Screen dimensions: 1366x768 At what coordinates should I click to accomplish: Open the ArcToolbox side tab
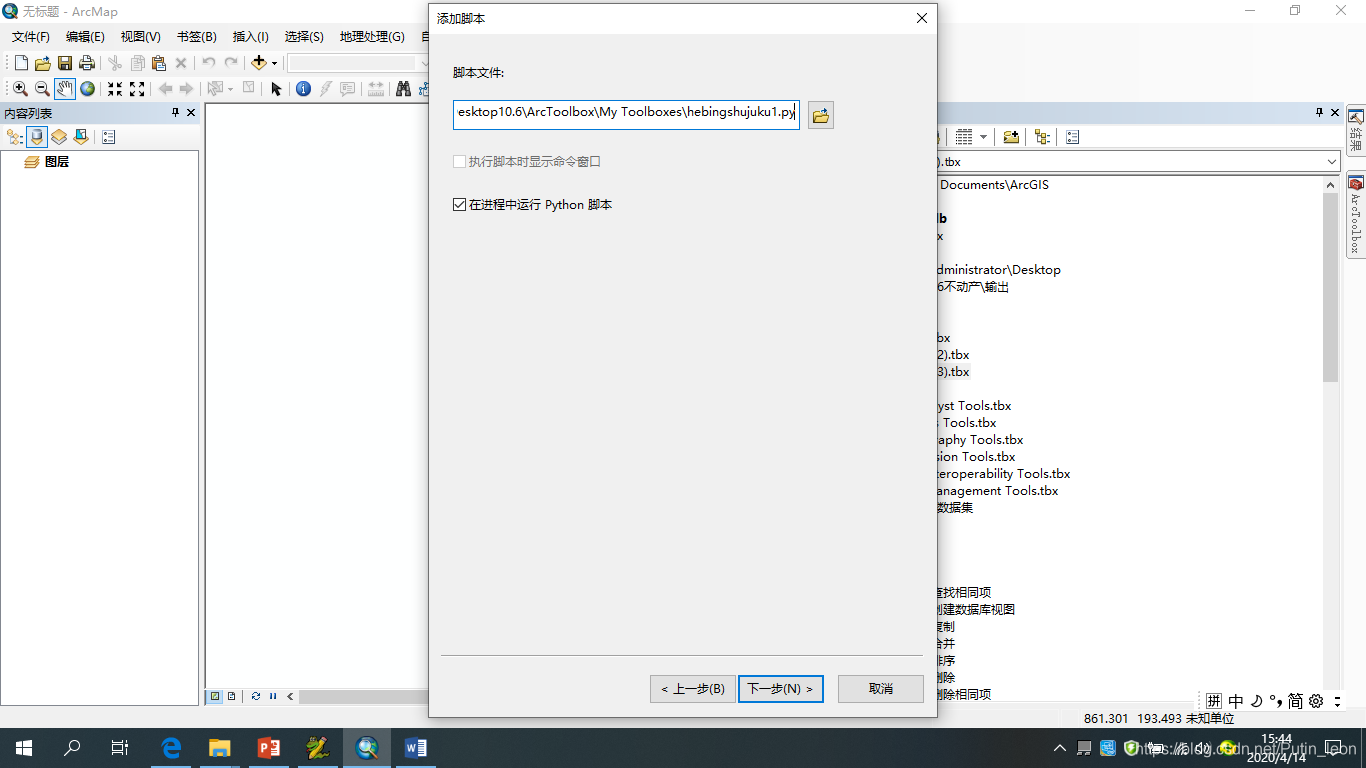point(1356,217)
